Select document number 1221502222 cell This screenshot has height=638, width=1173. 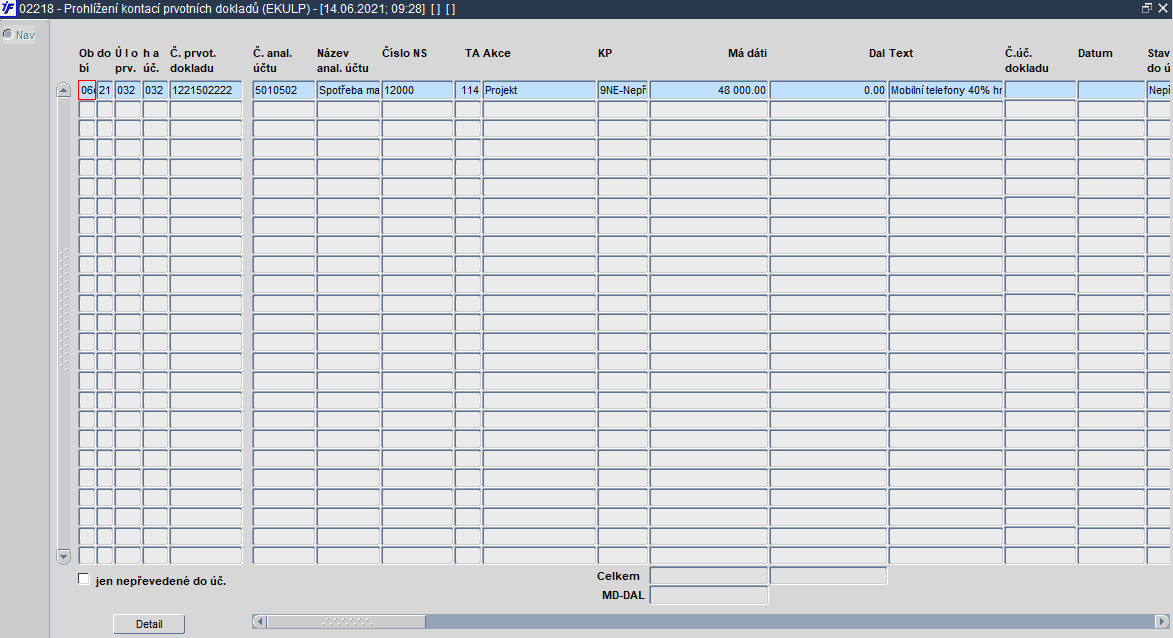(x=206, y=90)
